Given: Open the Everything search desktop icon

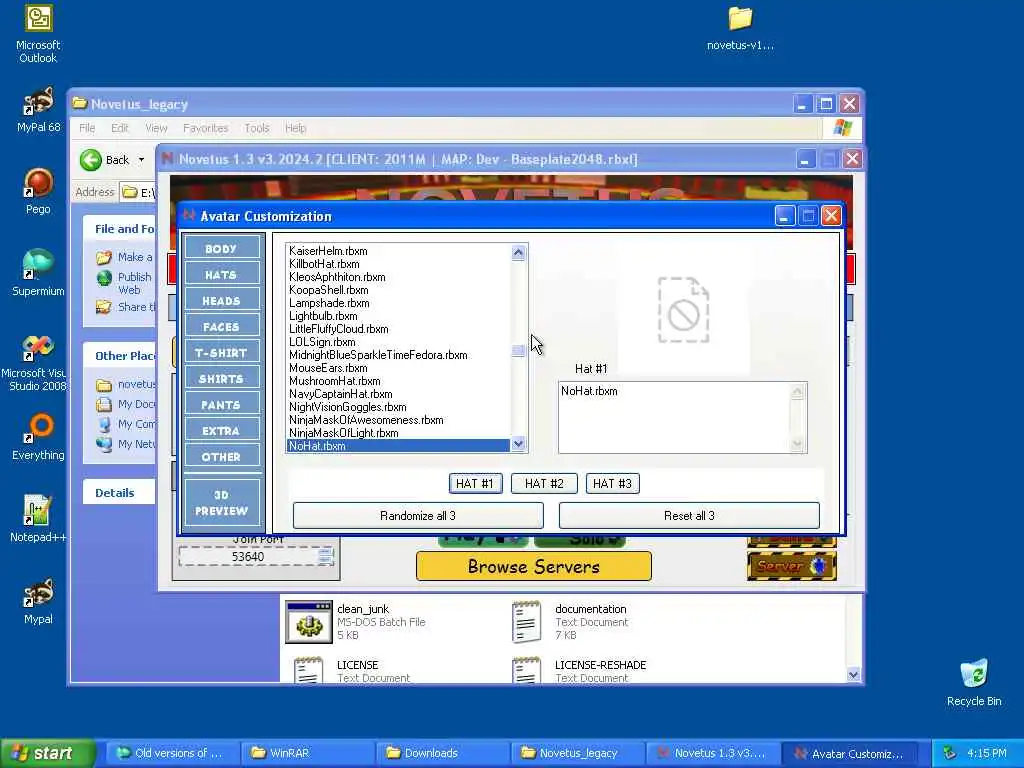Looking at the screenshot, I should click(38, 437).
